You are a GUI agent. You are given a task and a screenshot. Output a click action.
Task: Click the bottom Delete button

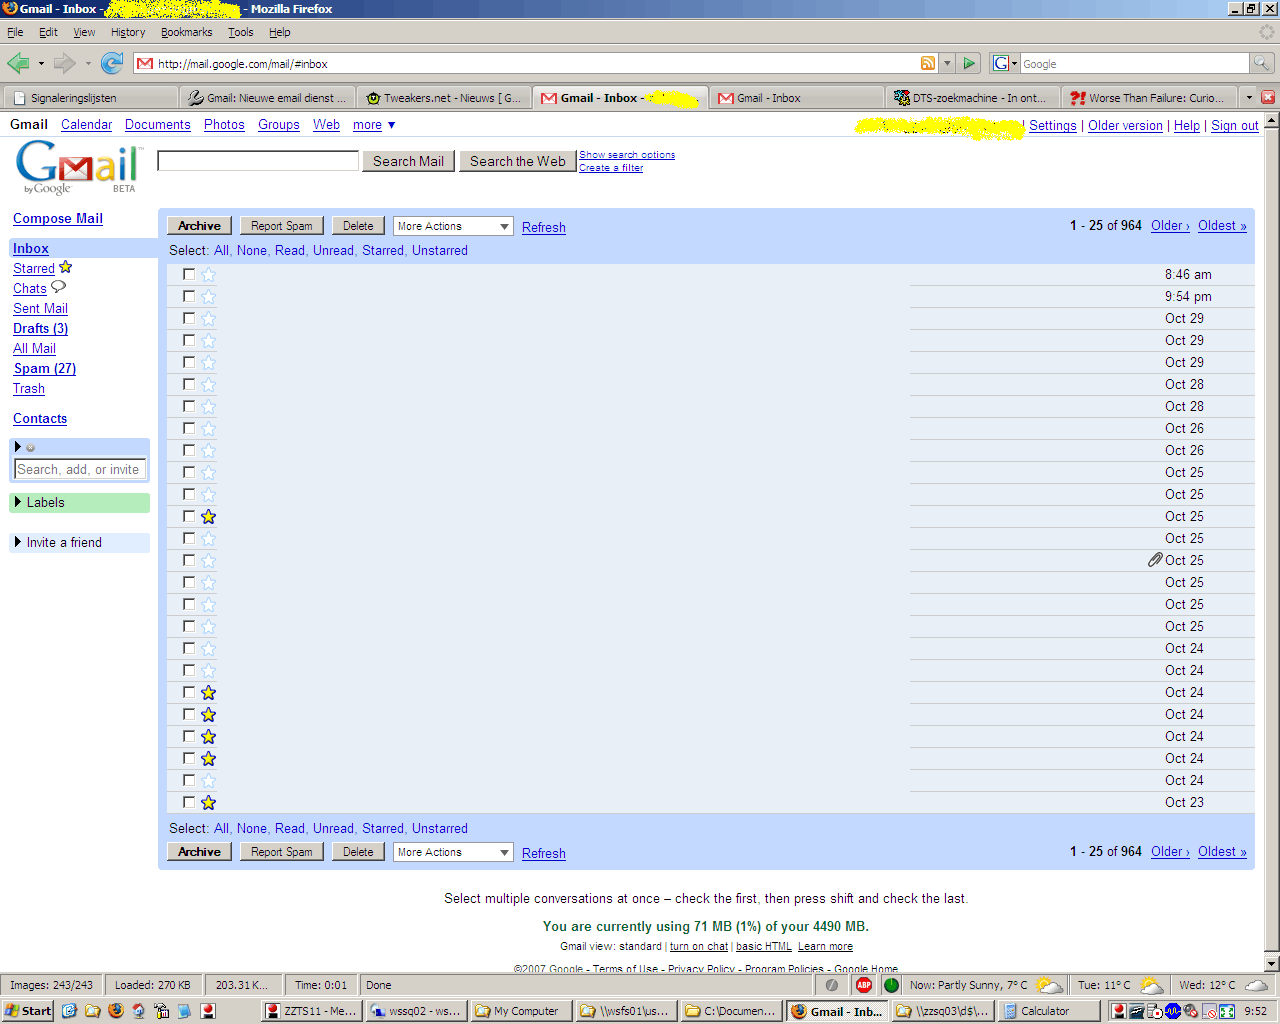[x=358, y=852]
